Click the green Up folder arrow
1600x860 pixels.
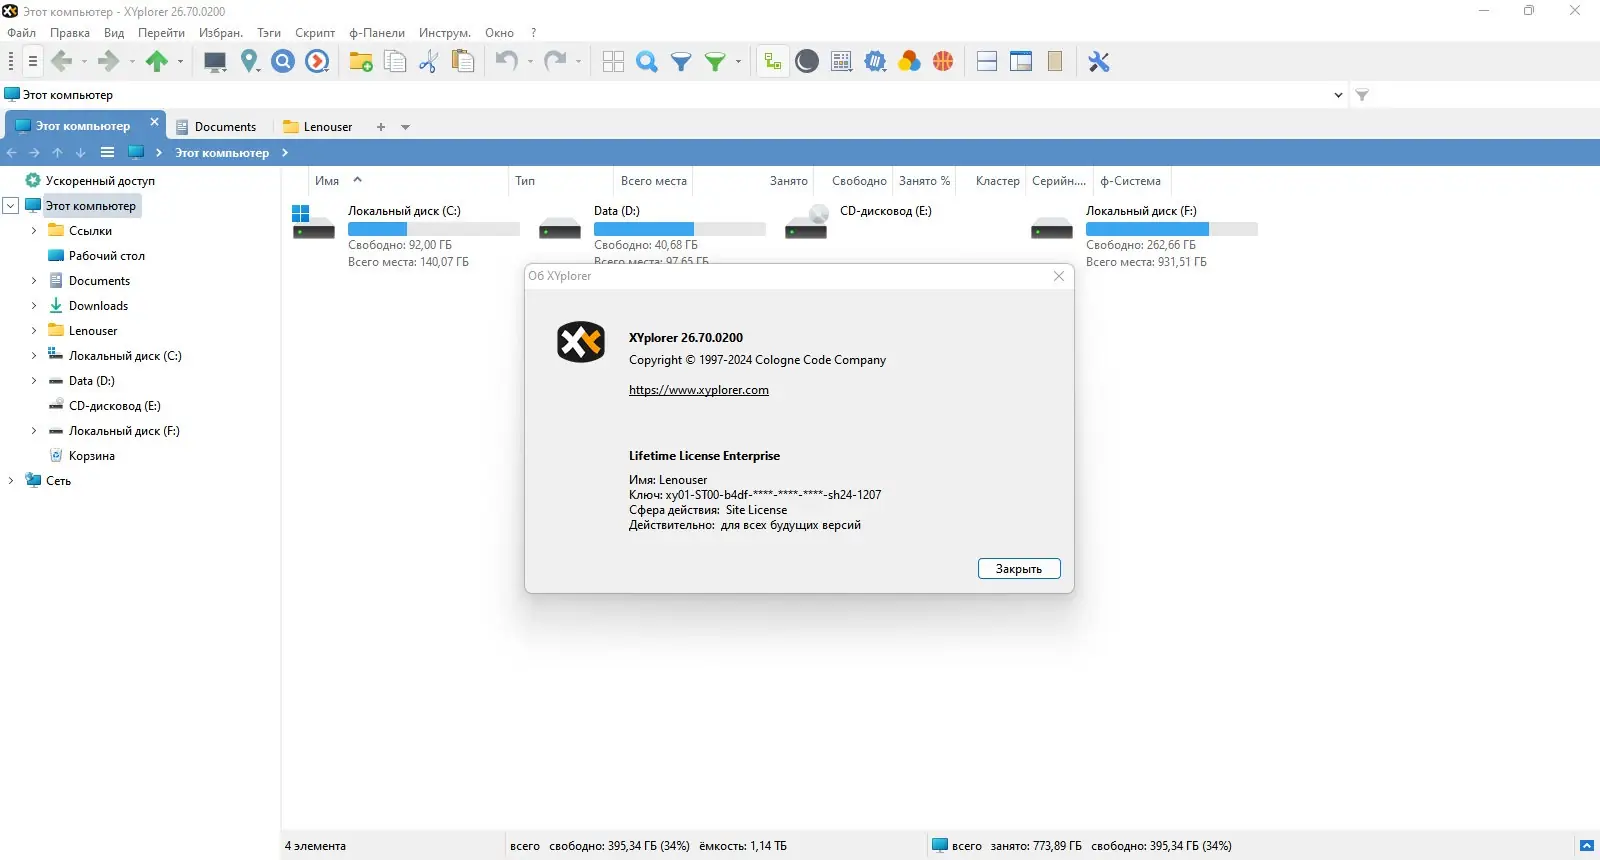[x=157, y=61]
